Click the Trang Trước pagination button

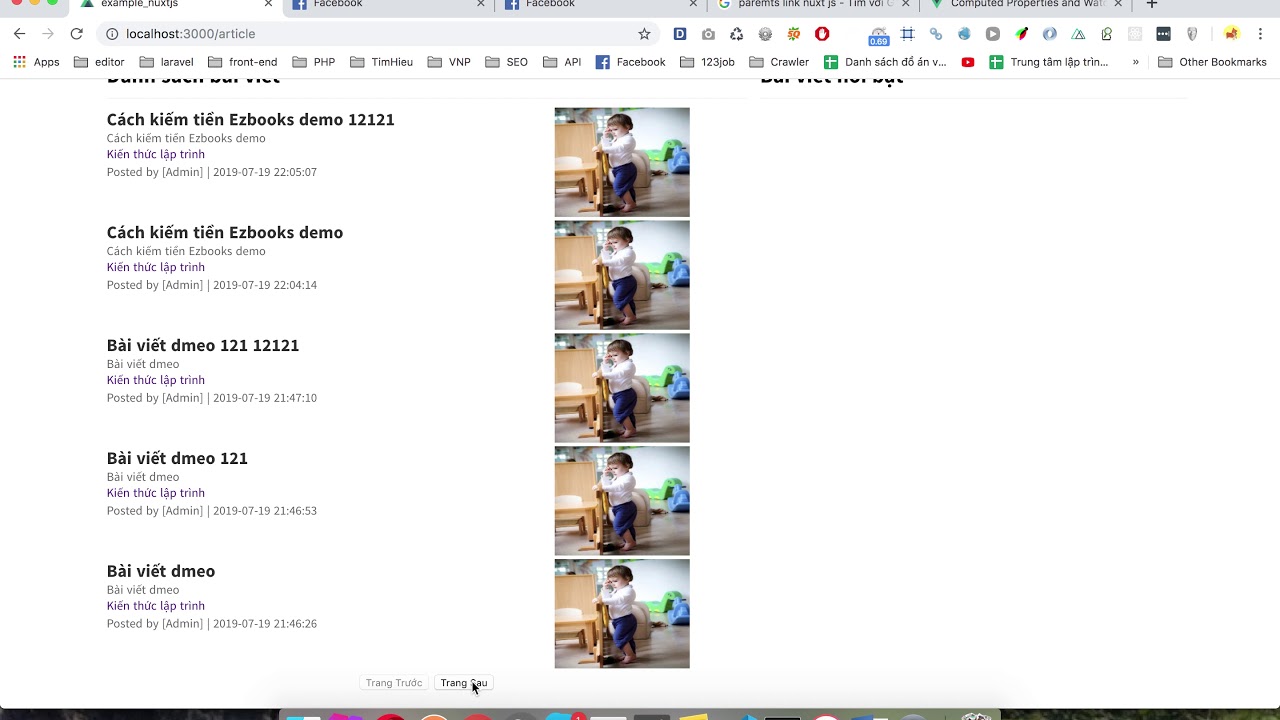[394, 683]
